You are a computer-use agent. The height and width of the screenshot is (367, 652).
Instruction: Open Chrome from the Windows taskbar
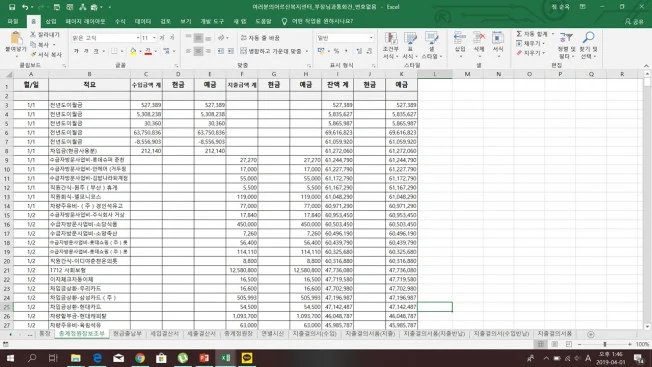point(140,358)
